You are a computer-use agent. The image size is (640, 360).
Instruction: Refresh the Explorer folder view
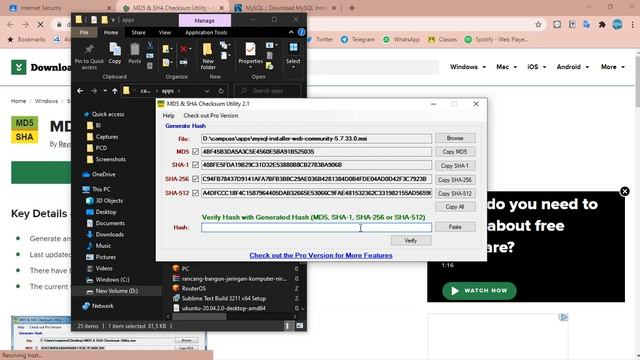click(x=221, y=91)
